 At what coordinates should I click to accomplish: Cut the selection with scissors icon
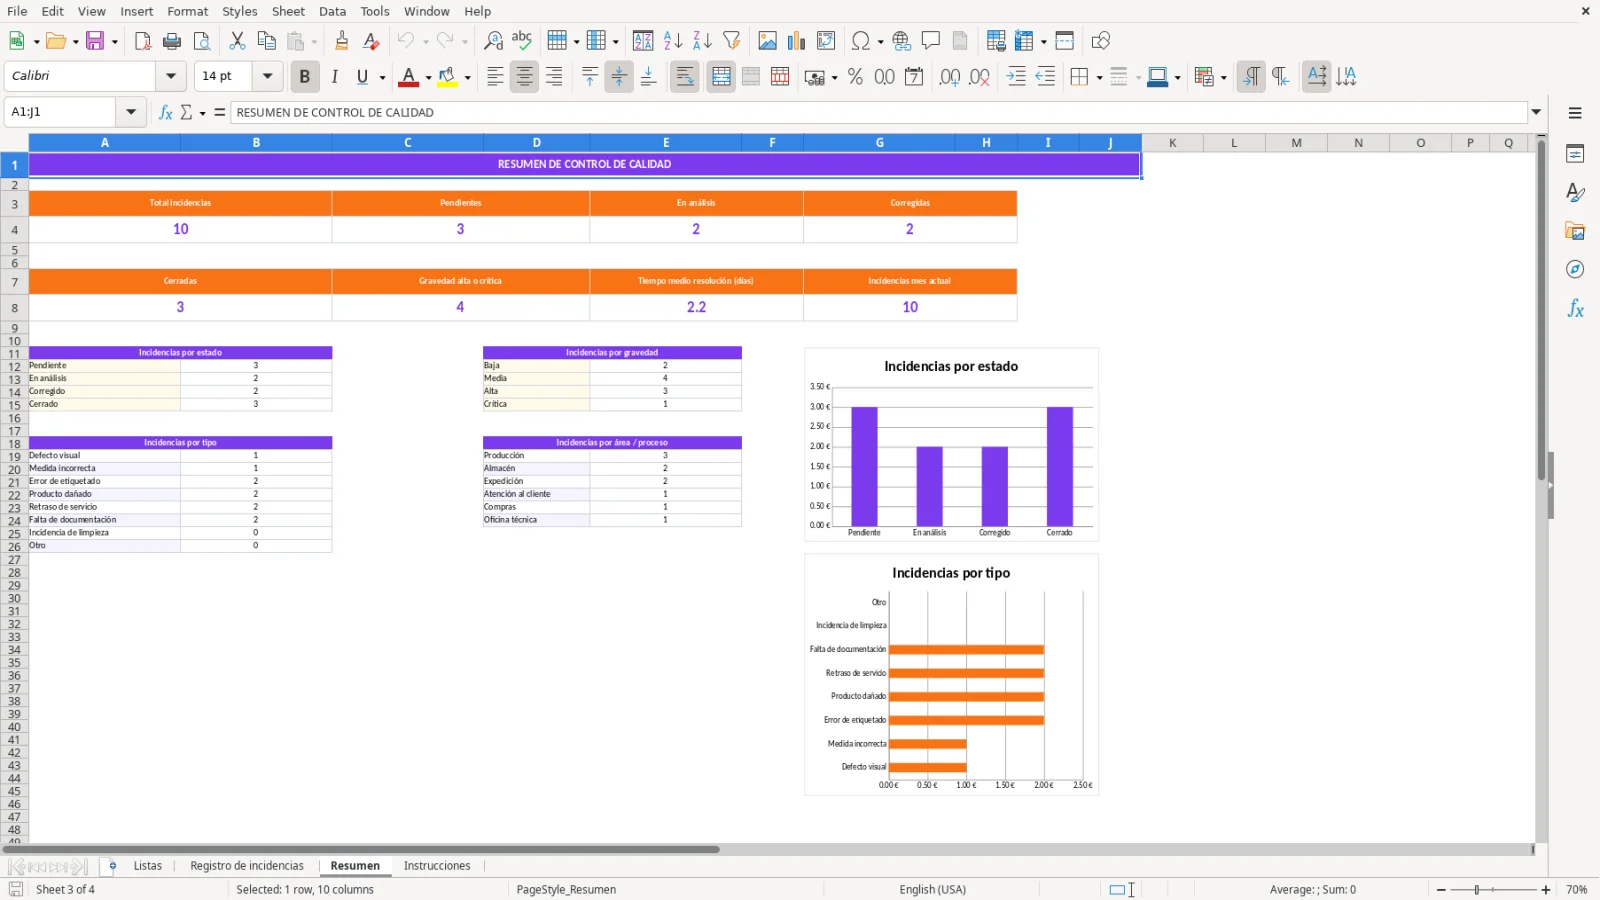click(x=237, y=41)
